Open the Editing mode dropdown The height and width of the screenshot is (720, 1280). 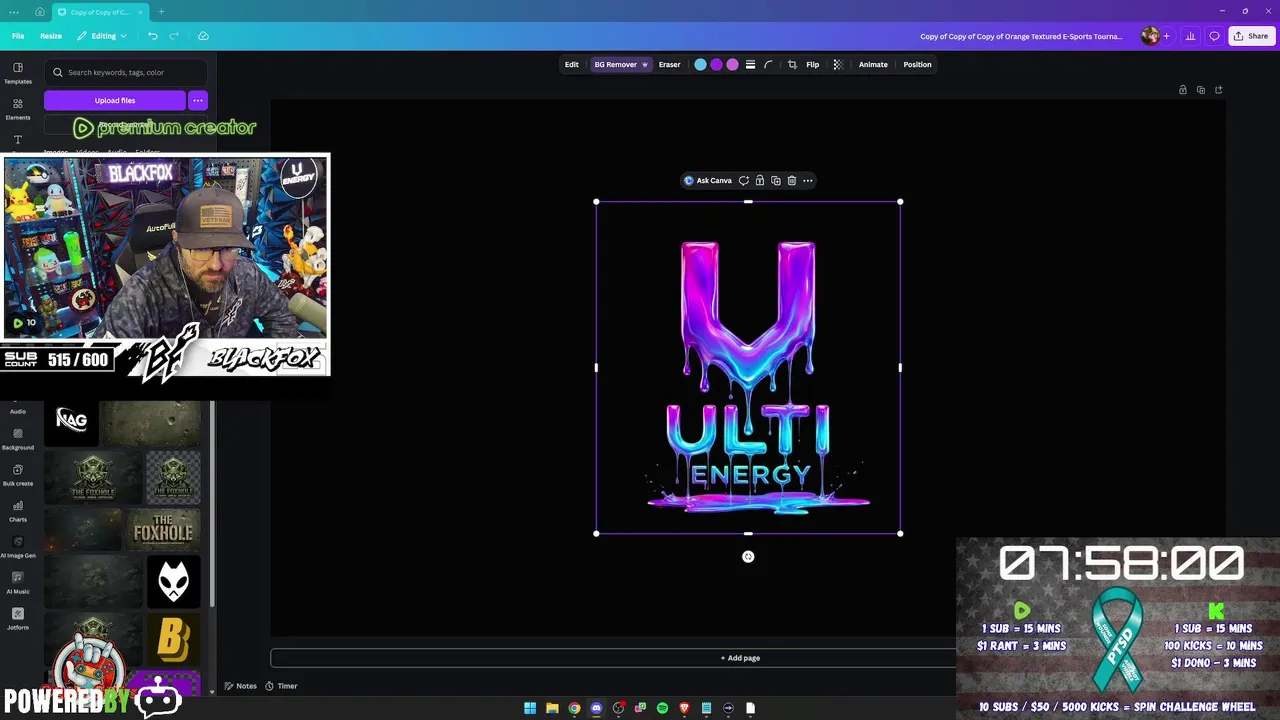(x=103, y=36)
